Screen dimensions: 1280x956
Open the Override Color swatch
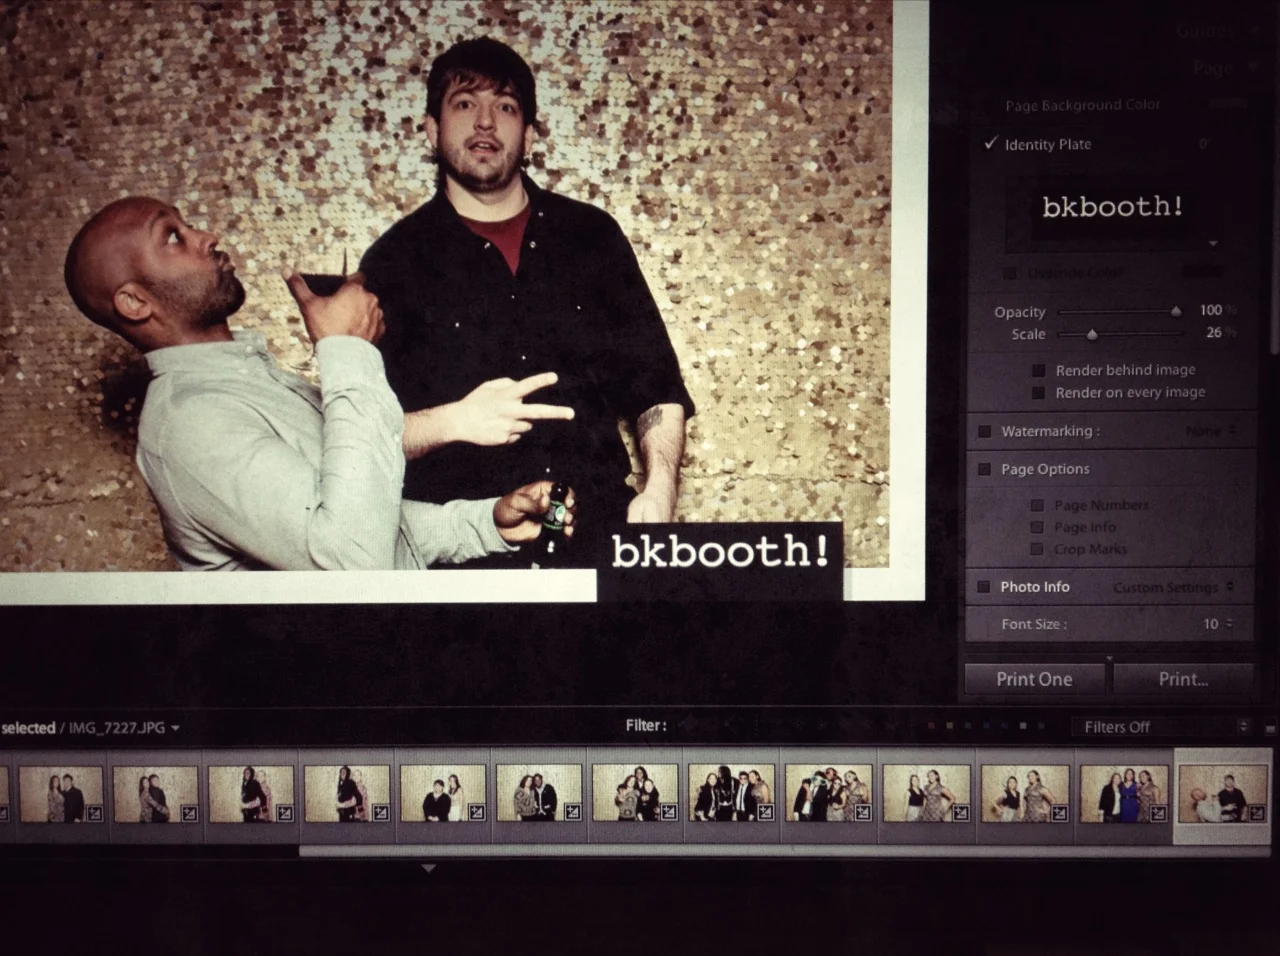pos(1203,272)
